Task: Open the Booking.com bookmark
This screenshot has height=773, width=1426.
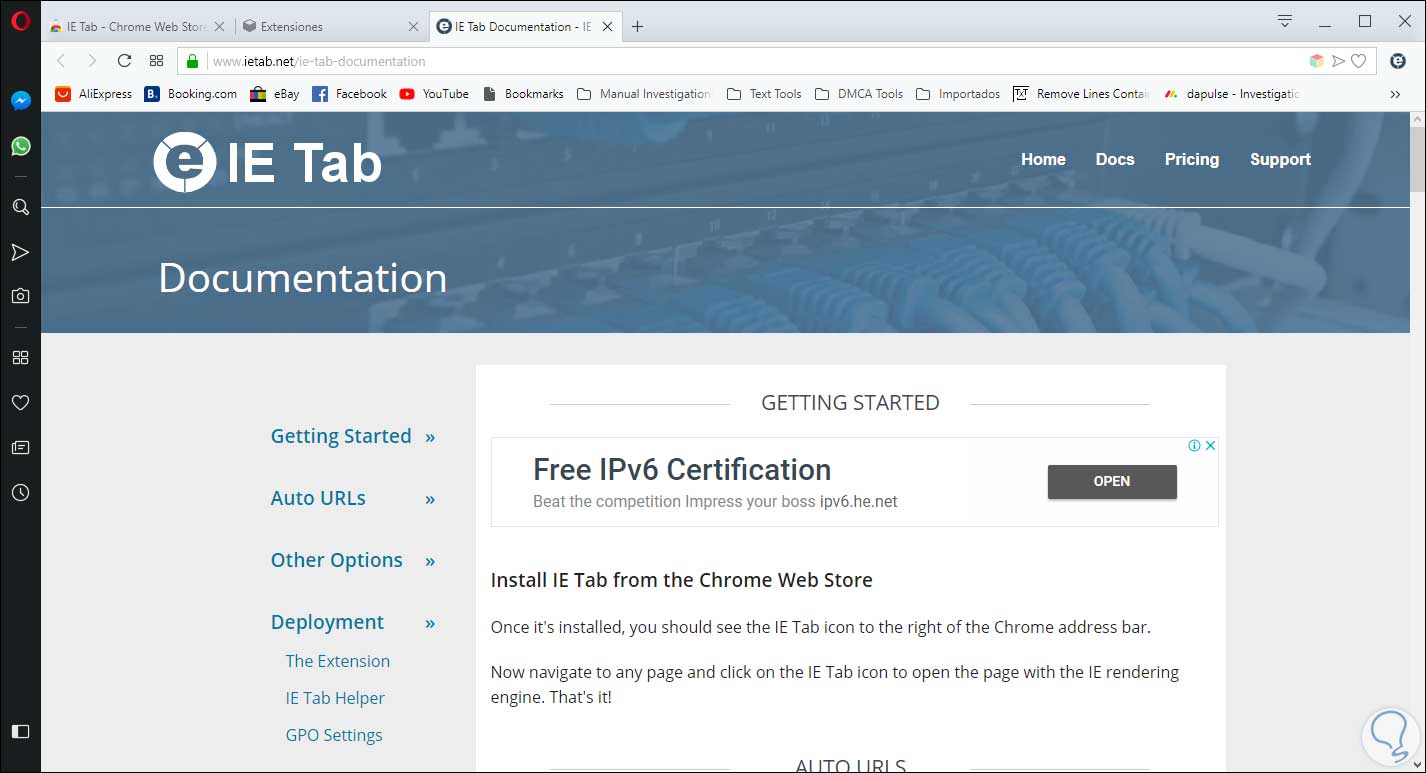Action: pyautogui.click(x=191, y=94)
